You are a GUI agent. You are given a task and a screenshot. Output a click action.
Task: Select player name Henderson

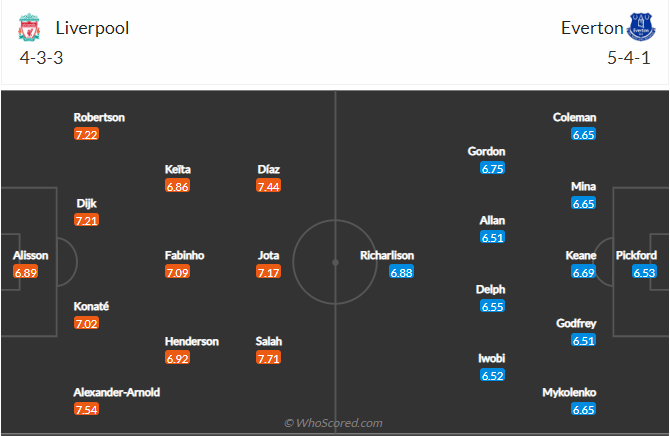(192, 341)
